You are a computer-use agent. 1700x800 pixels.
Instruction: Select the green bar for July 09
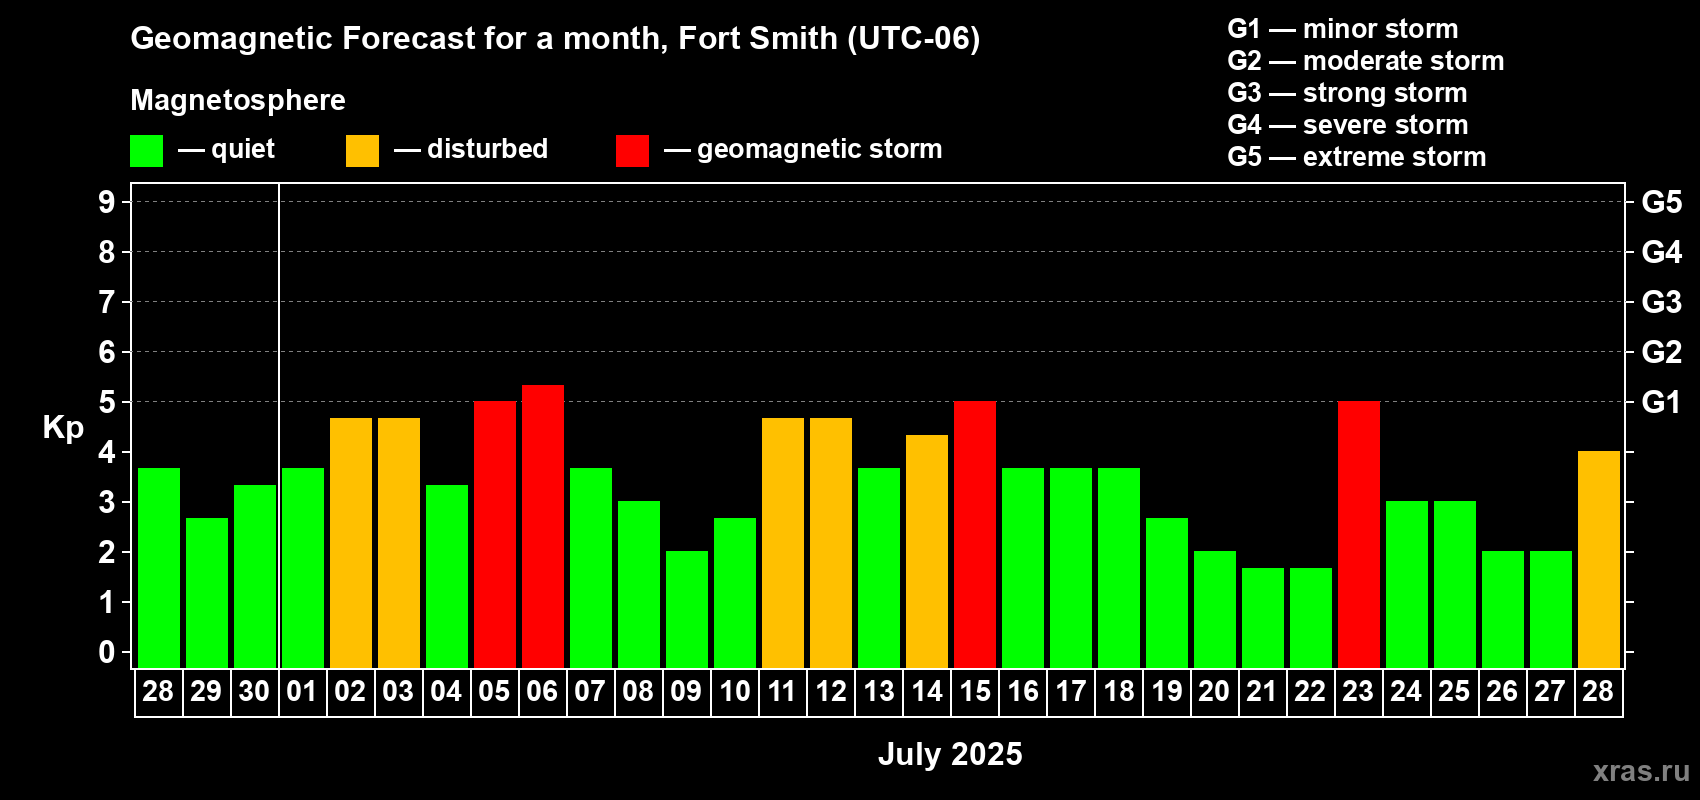click(686, 610)
